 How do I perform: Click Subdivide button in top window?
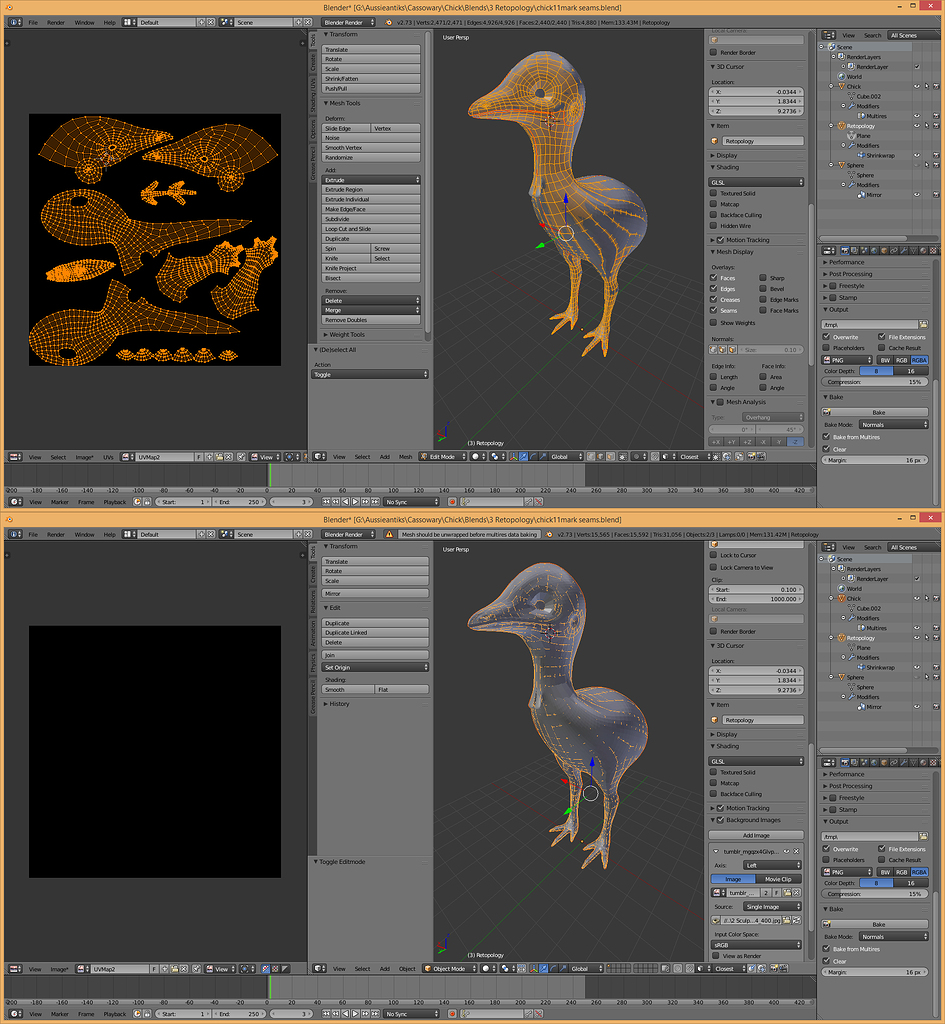click(x=370, y=219)
